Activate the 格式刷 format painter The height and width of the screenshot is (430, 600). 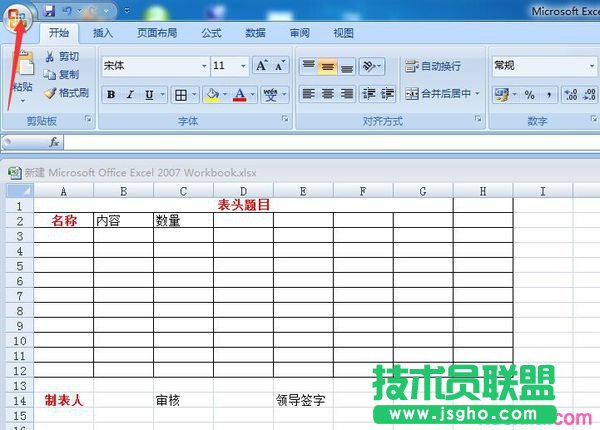pyautogui.click(x=67, y=93)
